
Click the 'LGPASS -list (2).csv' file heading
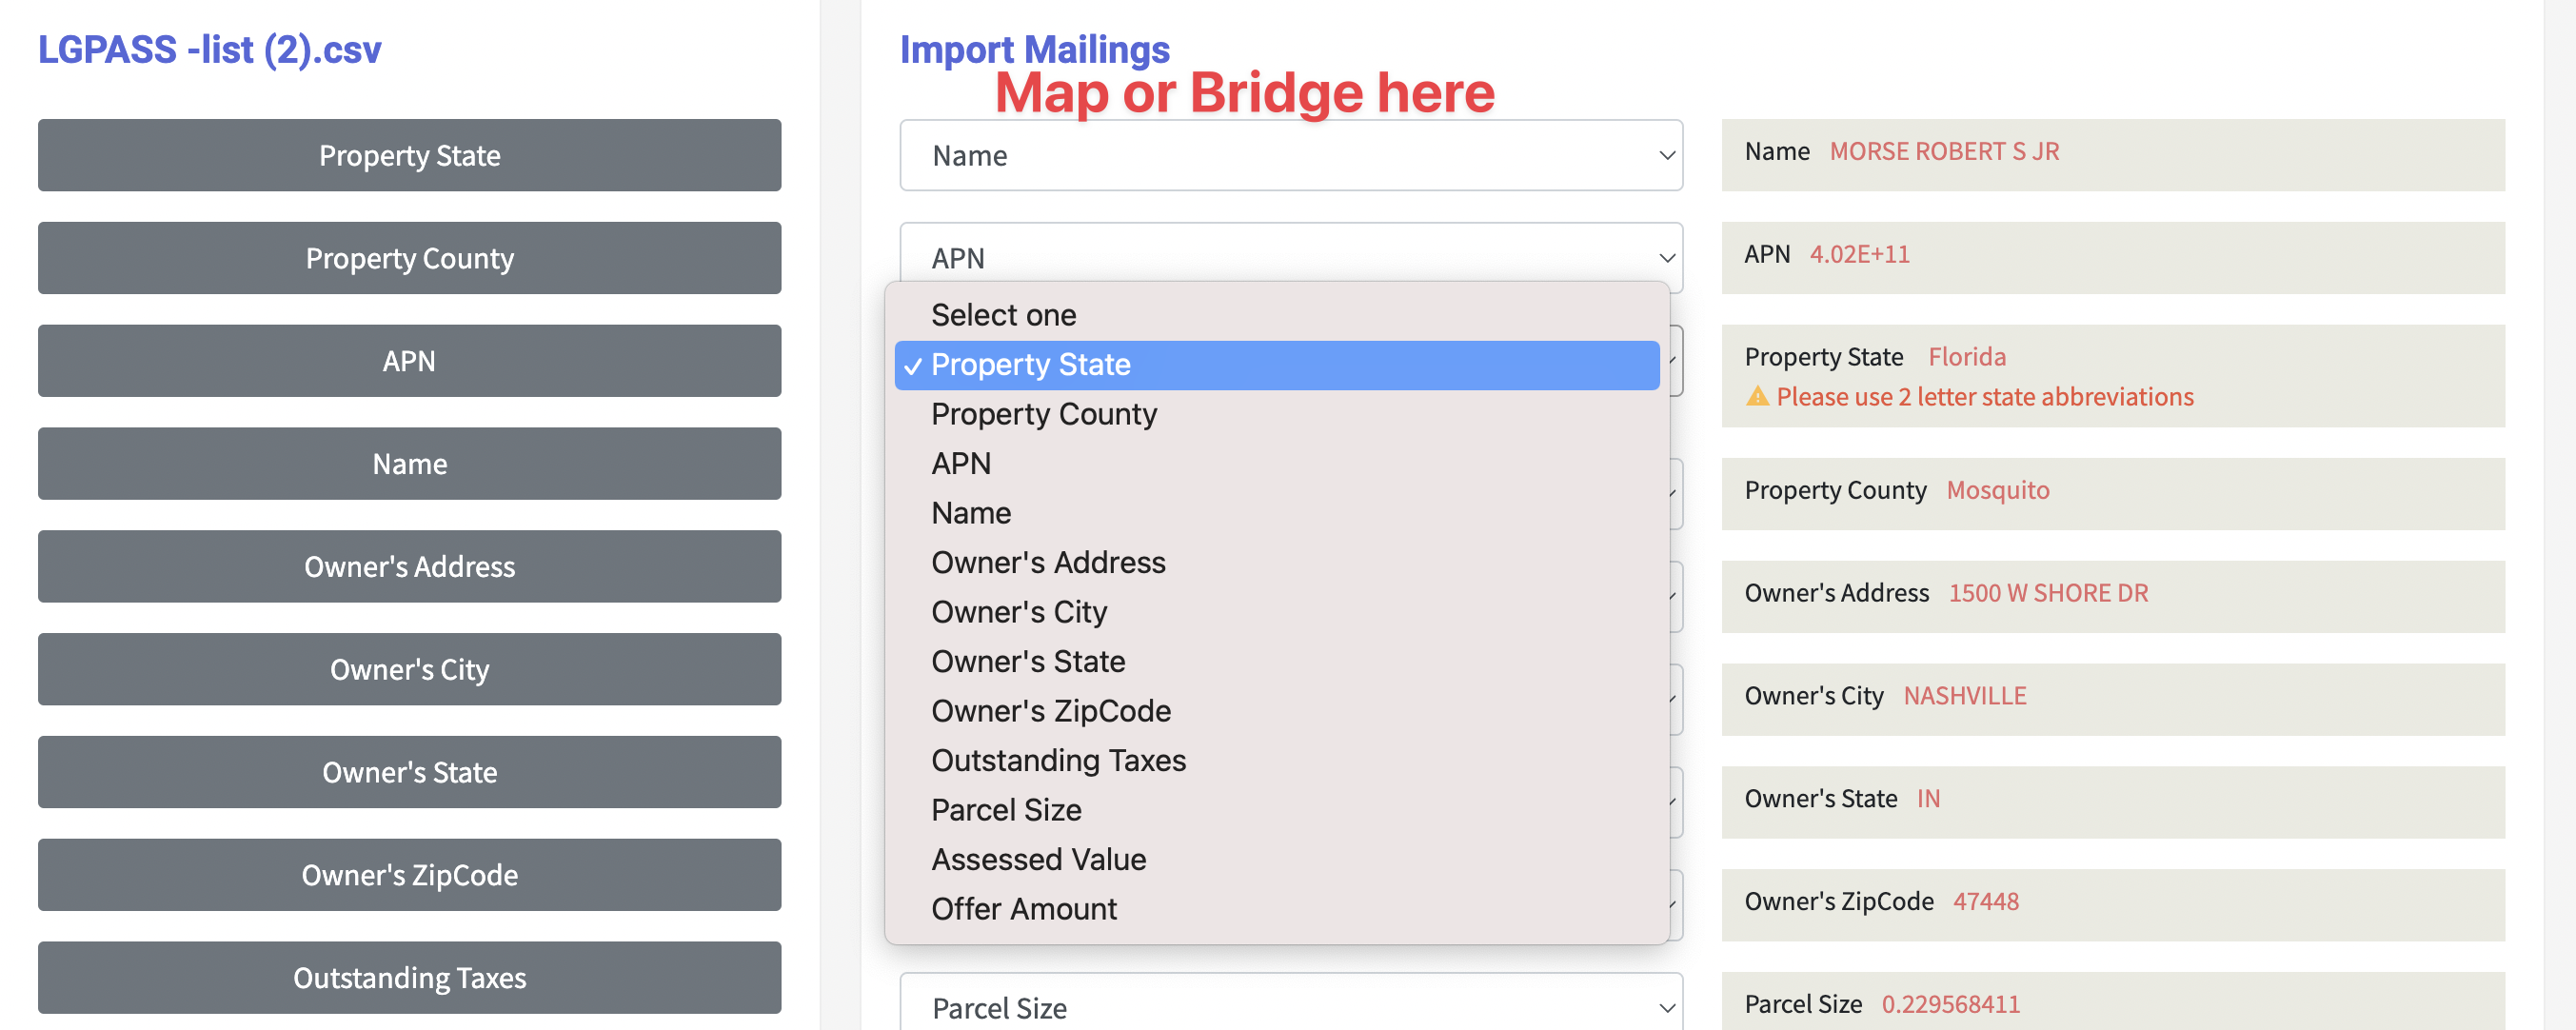[x=210, y=50]
